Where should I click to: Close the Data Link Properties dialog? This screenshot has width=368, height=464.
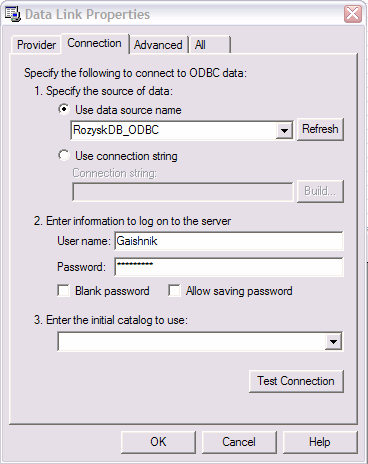[353, 14]
